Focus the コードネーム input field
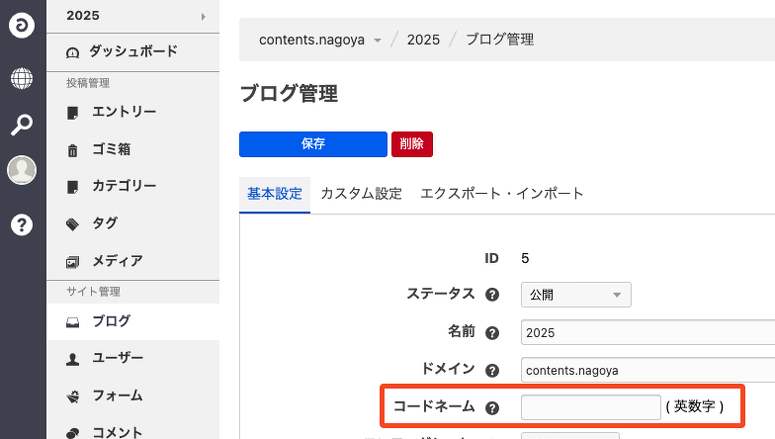775x439 pixels. point(590,408)
